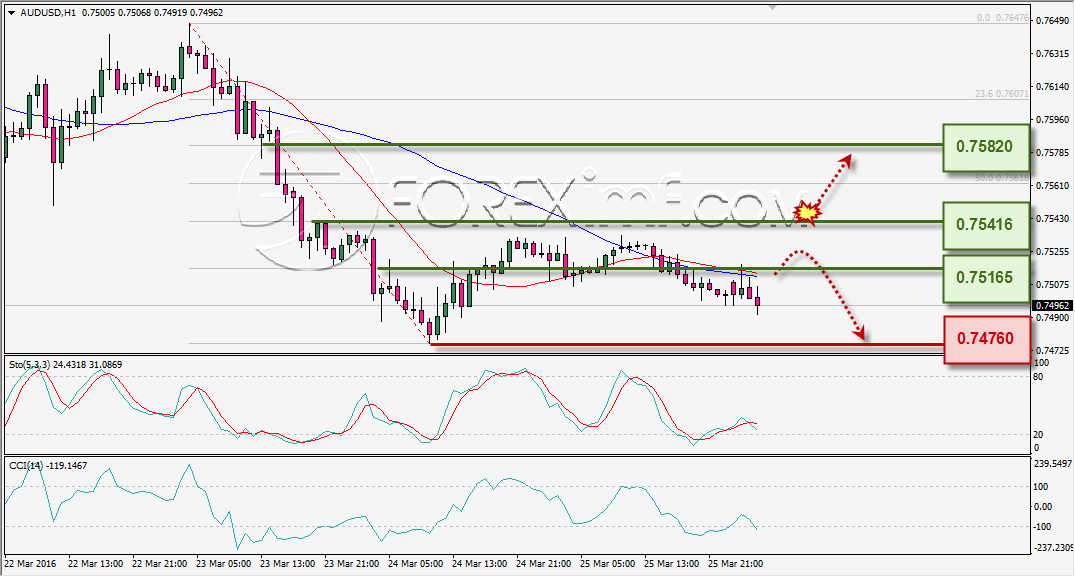Screen dimensions: 1075x577
Task: Click price axis value 0.74725
Action: [x=1052, y=350]
